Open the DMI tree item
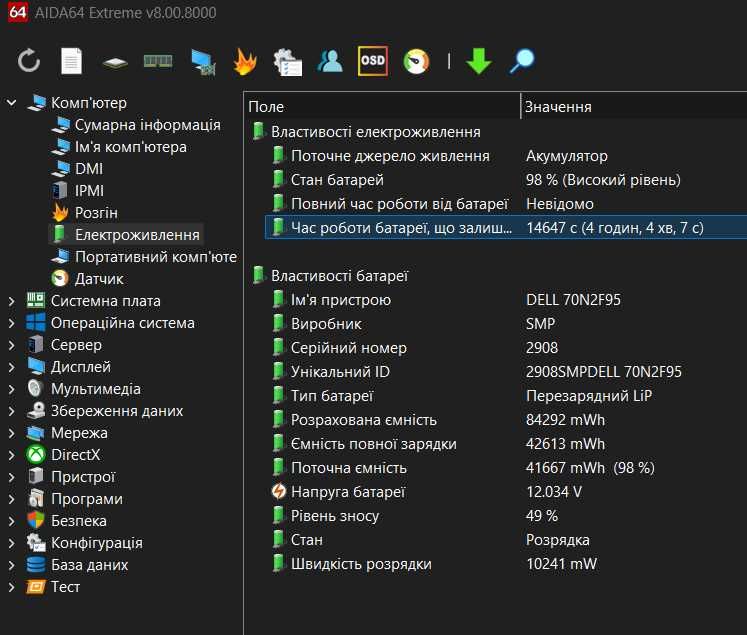747x635 pixels. [x=89, y=169]
